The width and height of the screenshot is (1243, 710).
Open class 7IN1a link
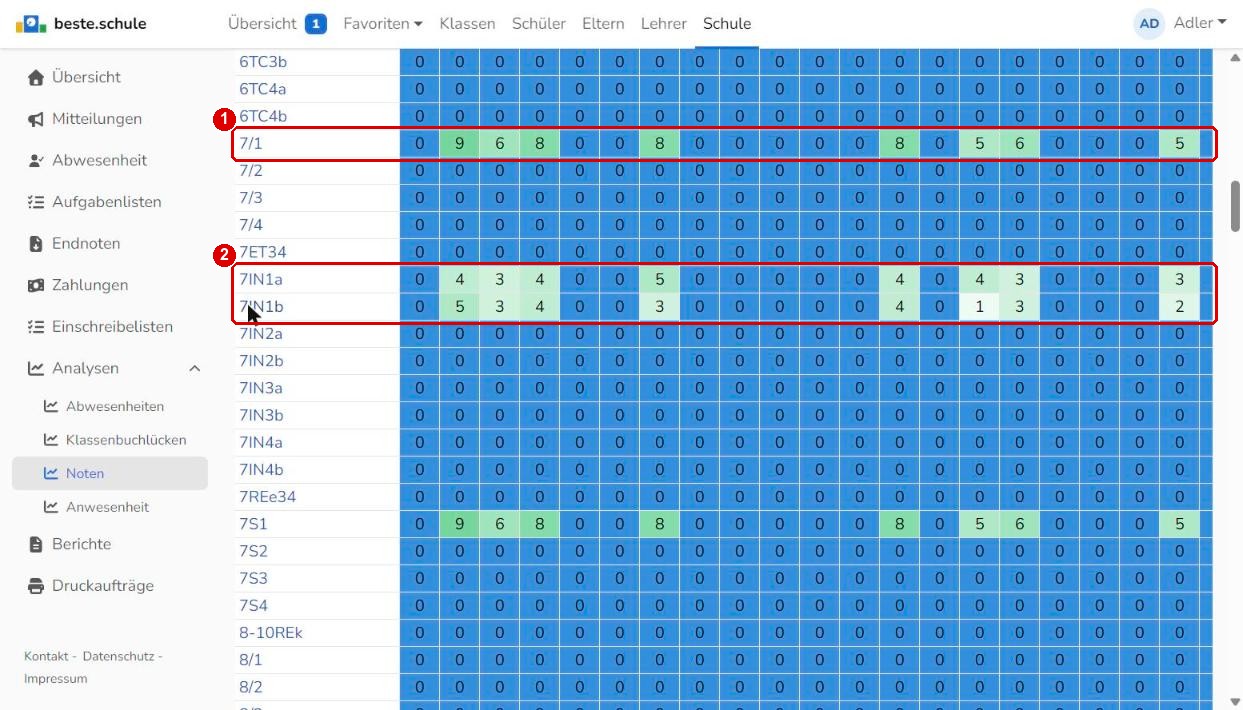261,279
